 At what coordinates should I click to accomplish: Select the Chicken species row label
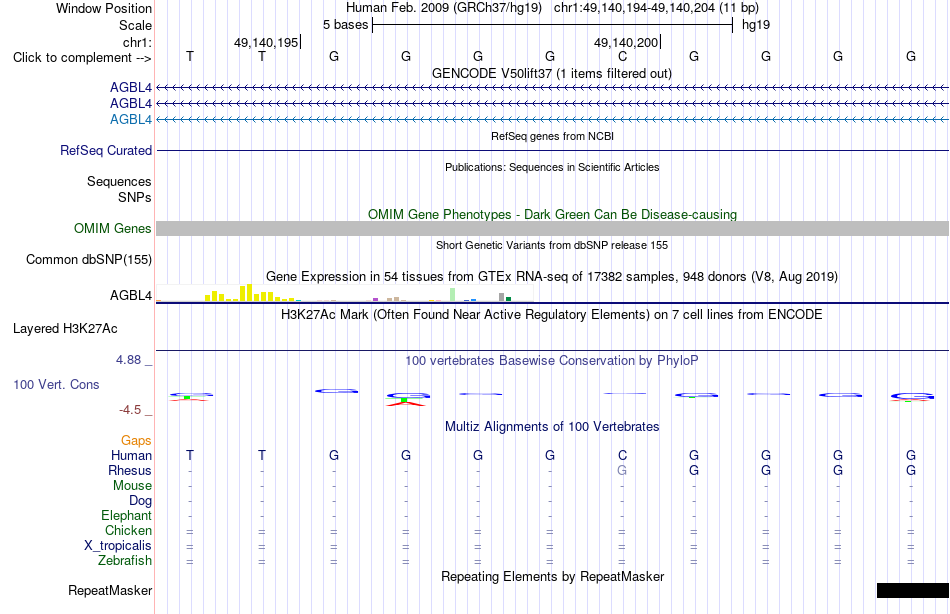128,530
